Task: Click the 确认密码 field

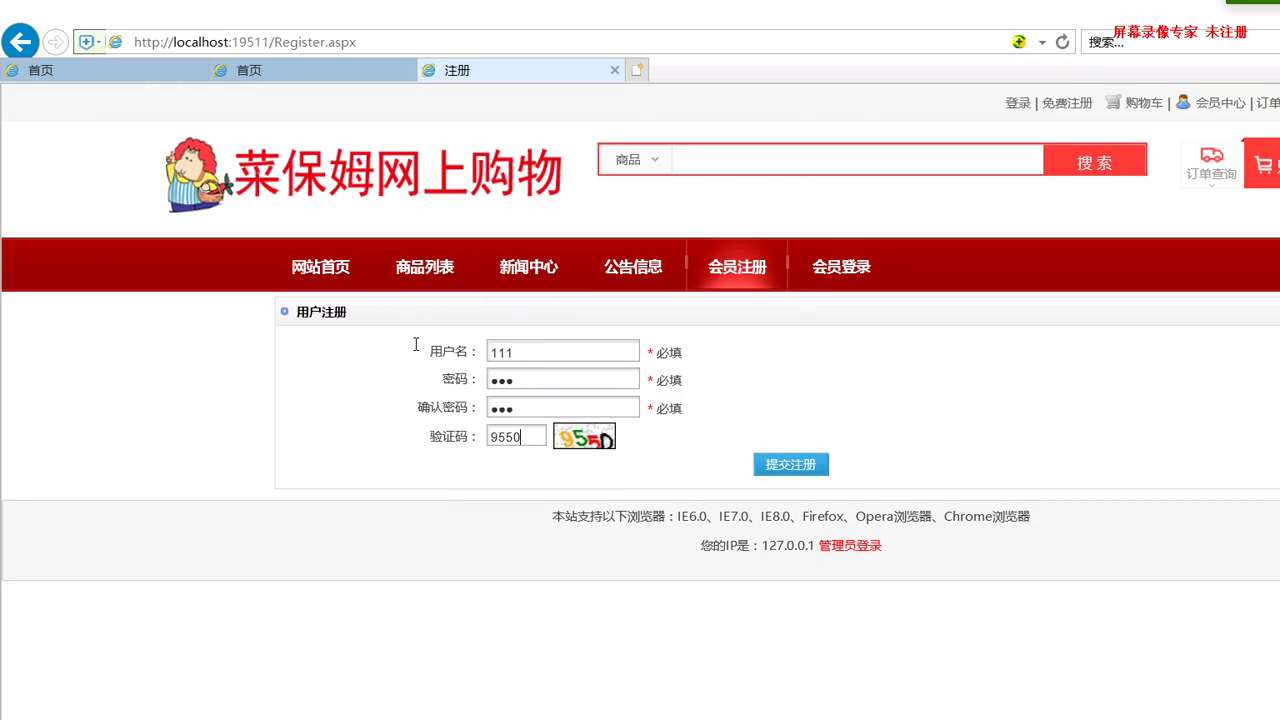Action: [x=563, y=407]
